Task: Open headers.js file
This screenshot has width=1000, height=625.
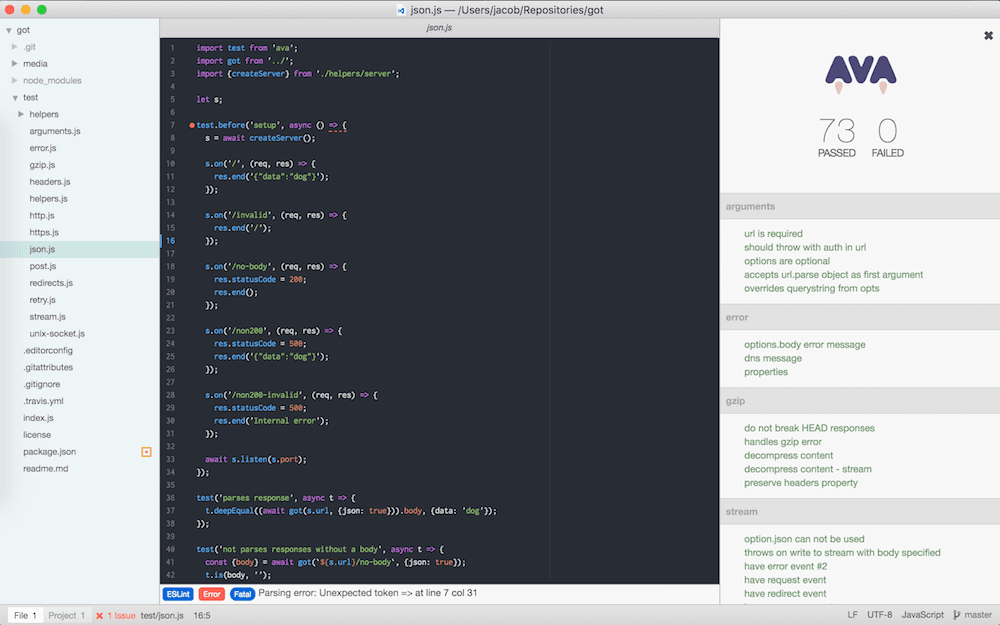Action: click(x=50, y=182)
